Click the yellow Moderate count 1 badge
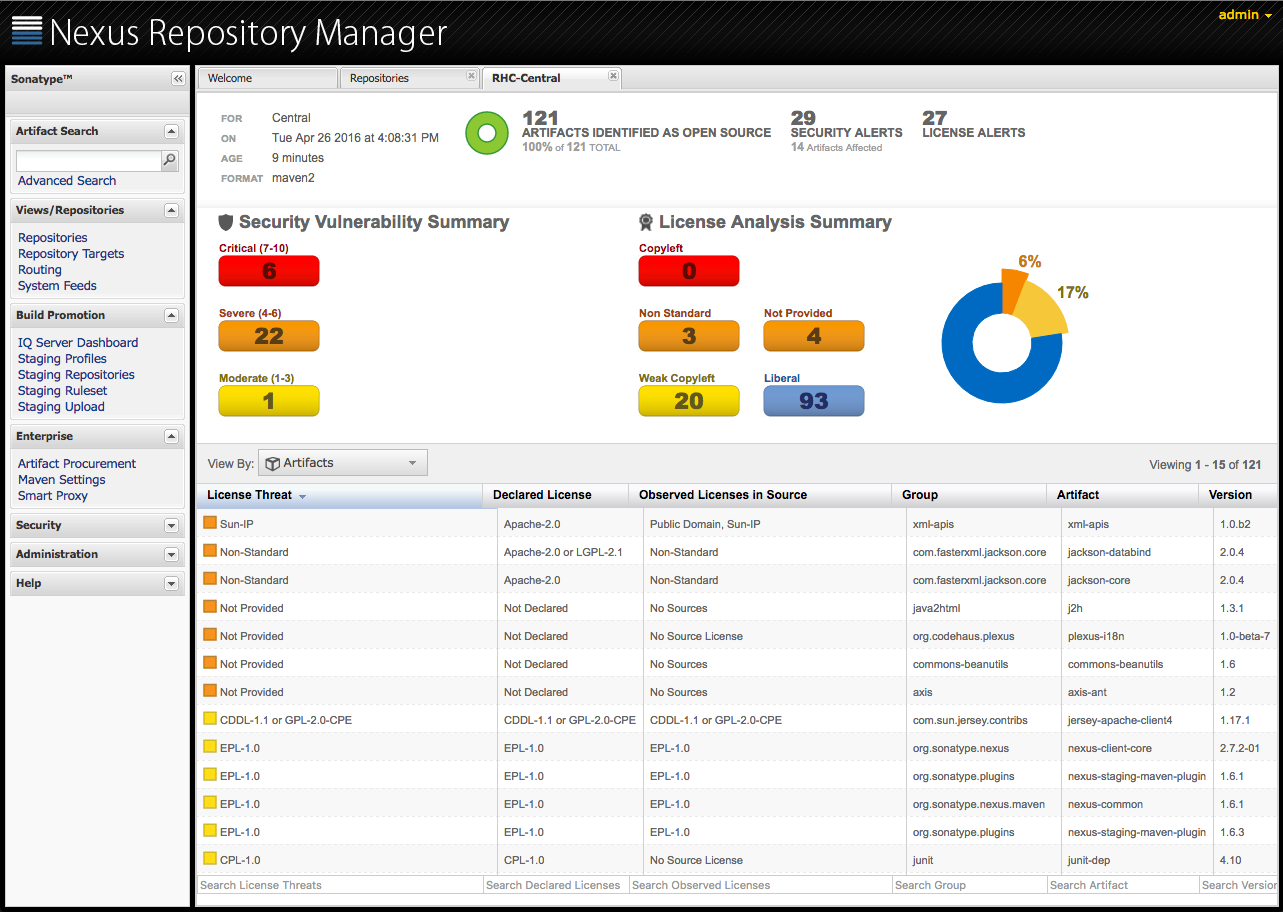This screenshot has width=1283, height=912. click(269, 401)
